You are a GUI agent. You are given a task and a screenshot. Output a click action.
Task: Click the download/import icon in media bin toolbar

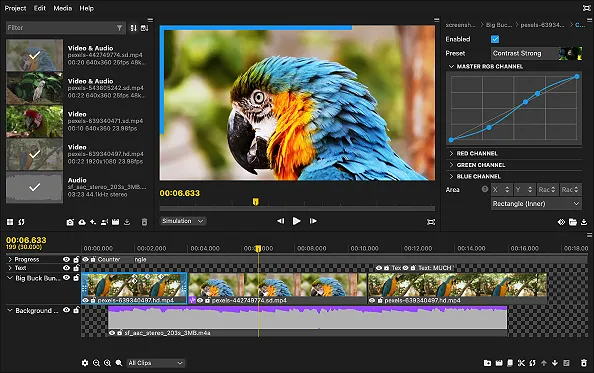pos(127,222)
